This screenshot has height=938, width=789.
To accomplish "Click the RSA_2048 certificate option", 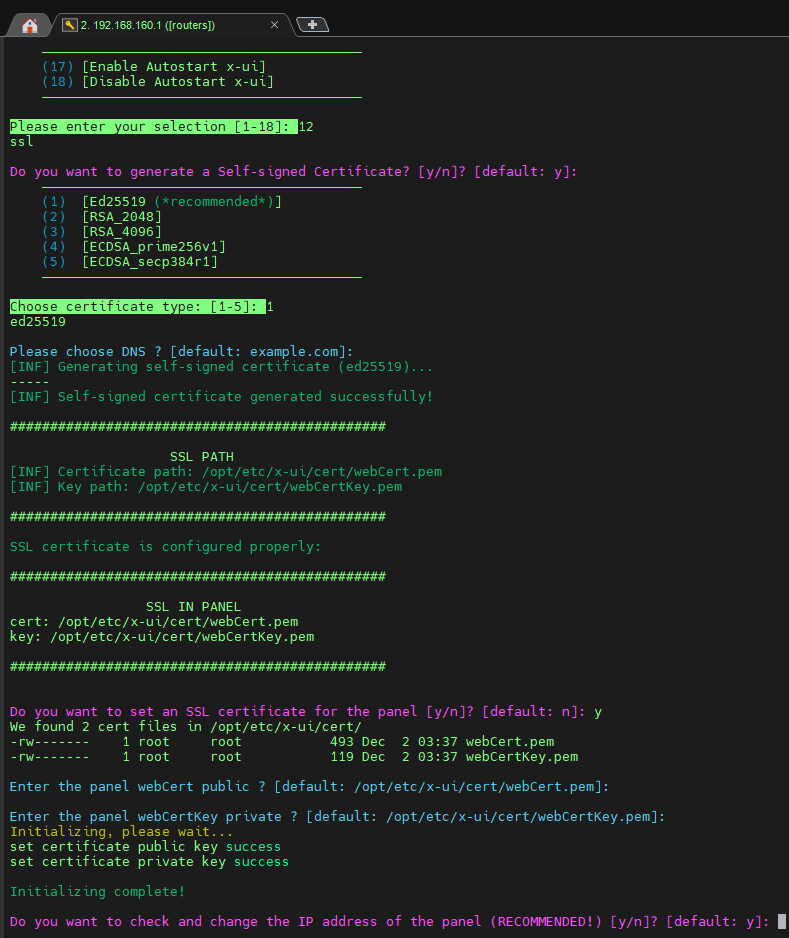I will tap(121, 217).
